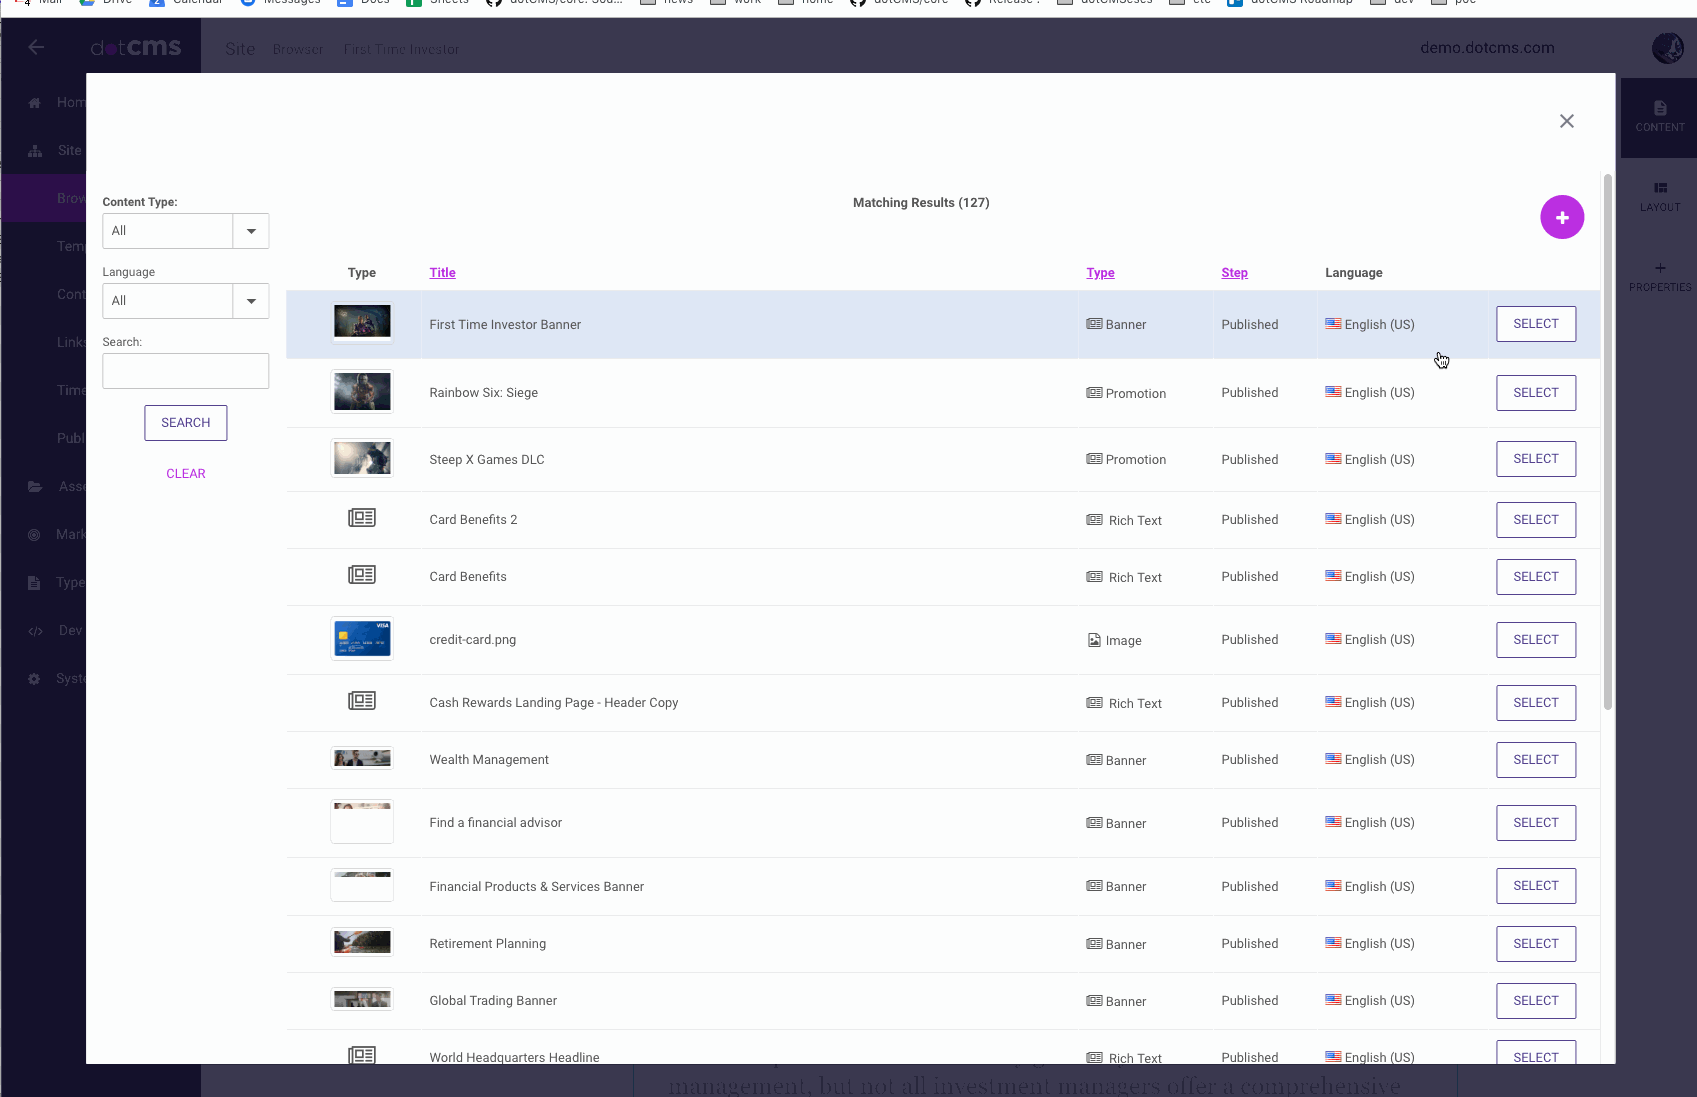Open the Assets folder icon in sidebar
The width and height of the screenshot is (1697, 1097).
click(x=35, y=486)
